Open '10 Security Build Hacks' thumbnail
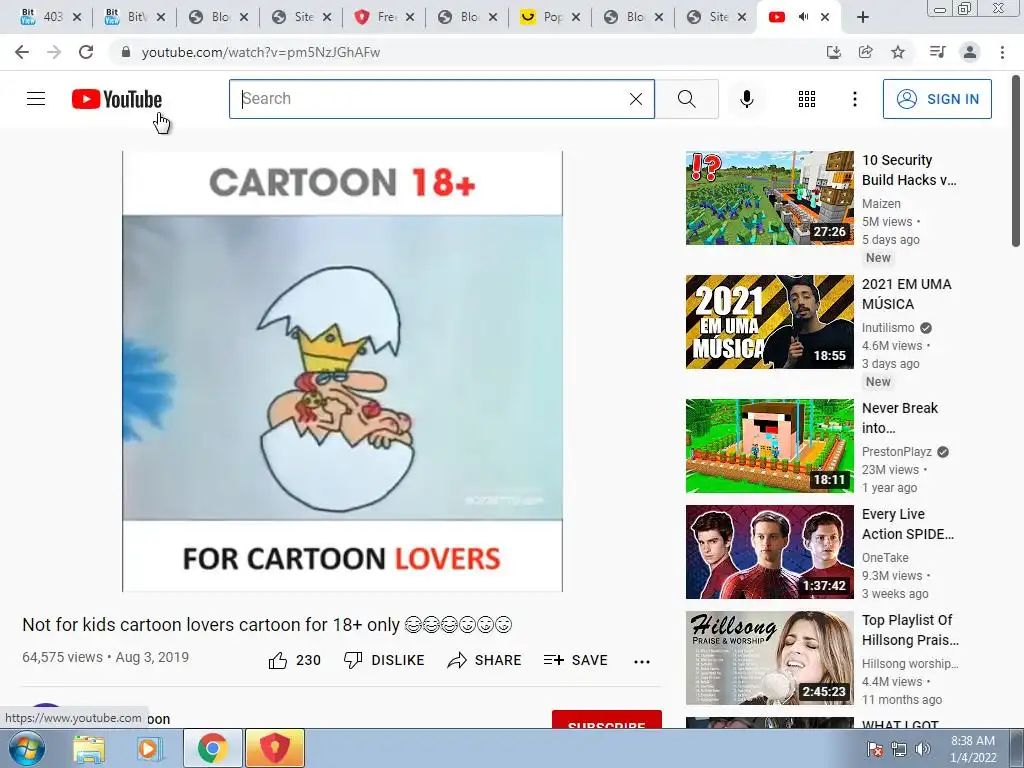This screenshot has width=1024, height=768. point(769,198)
